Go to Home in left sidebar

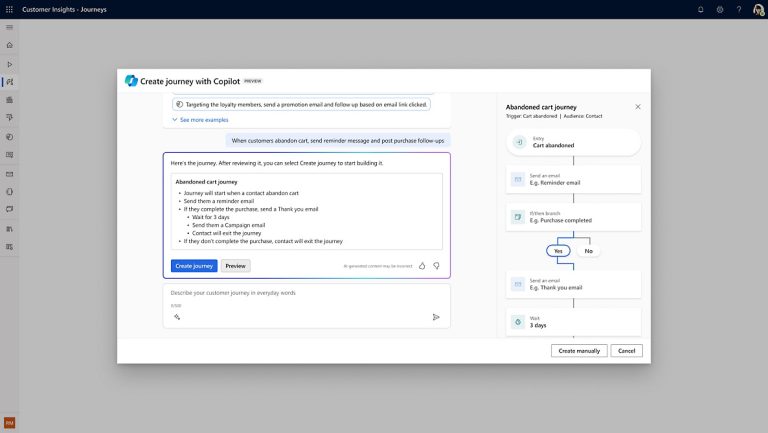pos(9,45)
